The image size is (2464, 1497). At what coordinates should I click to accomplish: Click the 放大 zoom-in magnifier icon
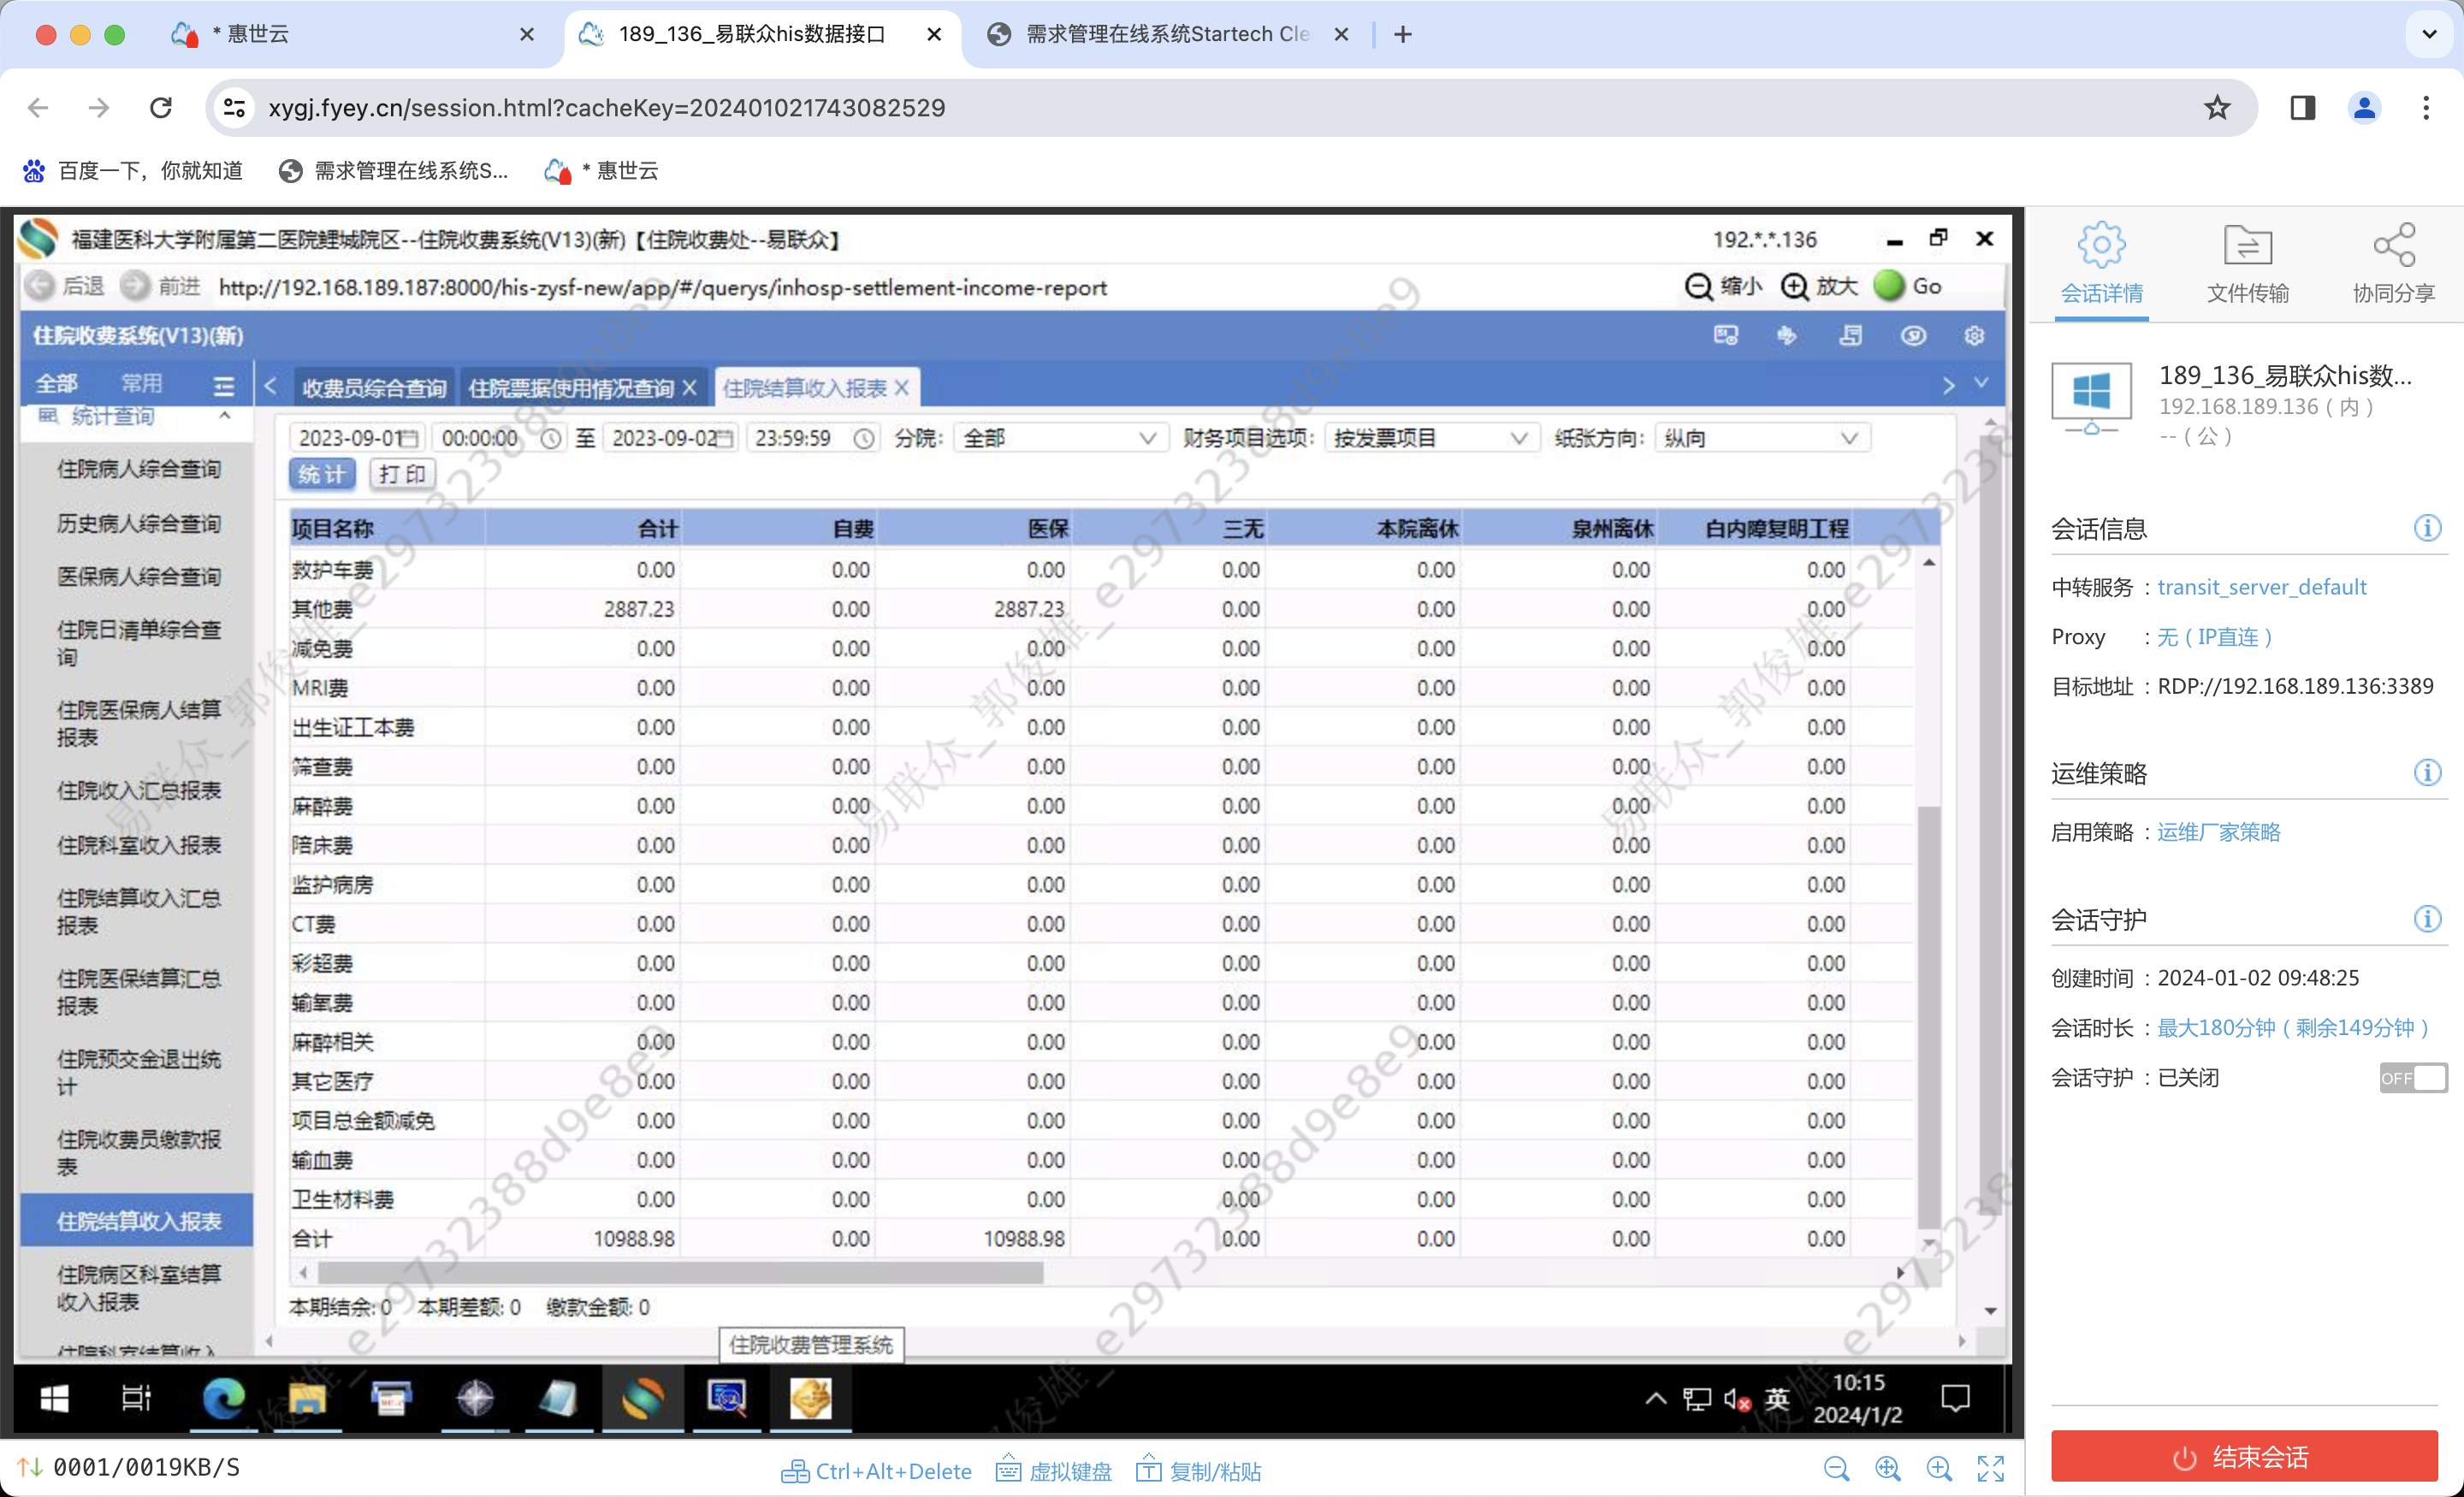[x=1795, y=287]
